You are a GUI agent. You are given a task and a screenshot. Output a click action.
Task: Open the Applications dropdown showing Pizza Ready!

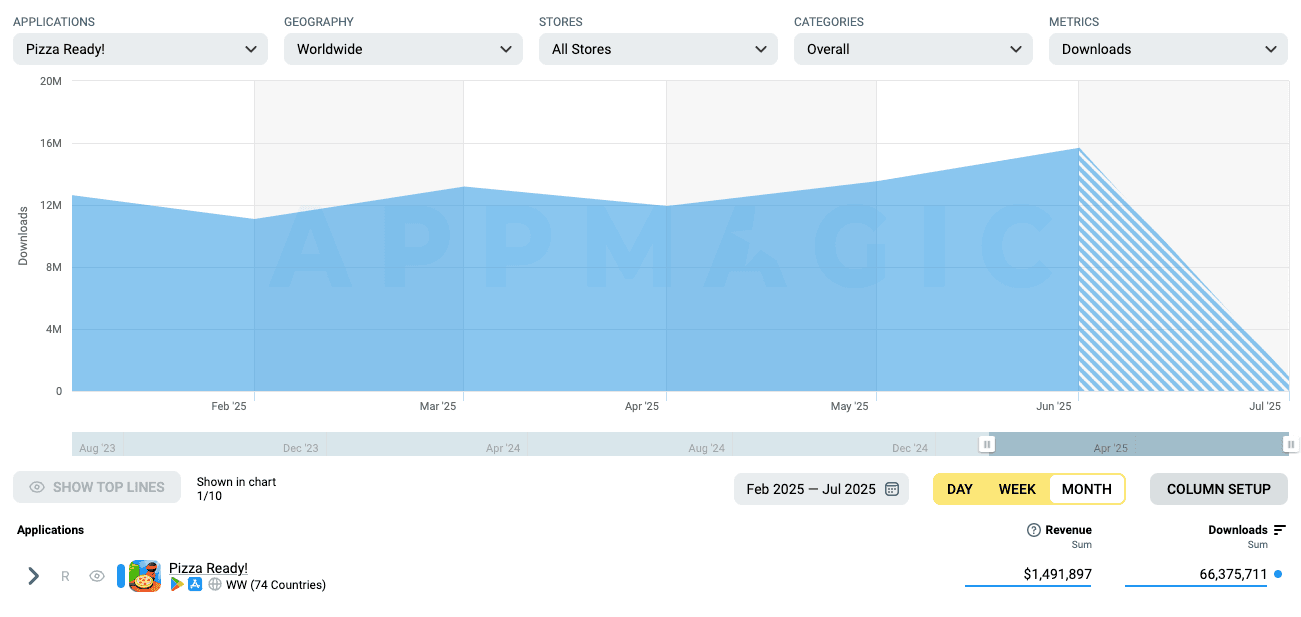(140, 49)
